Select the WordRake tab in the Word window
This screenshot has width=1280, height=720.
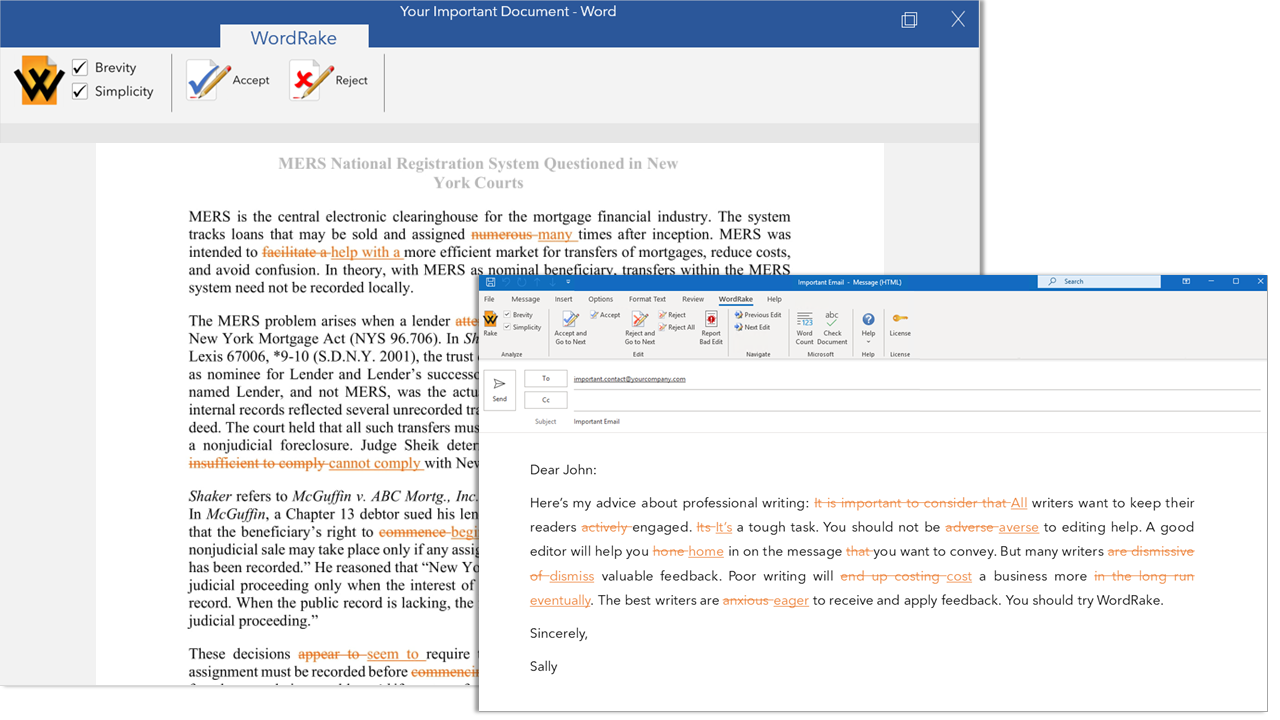coord(294,38)
